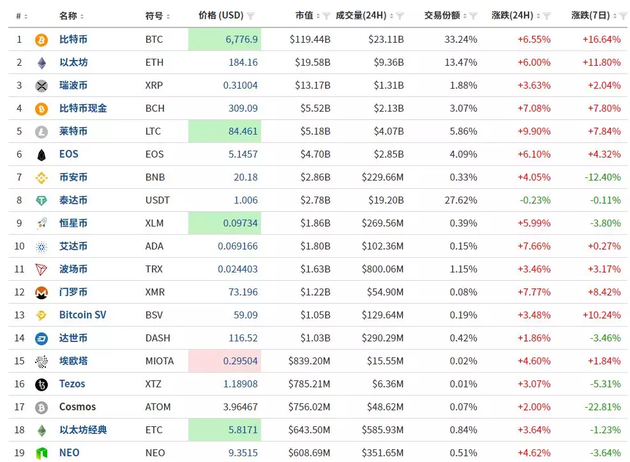Click the XRP coin icon
The image size is (630, 462).
41,86
